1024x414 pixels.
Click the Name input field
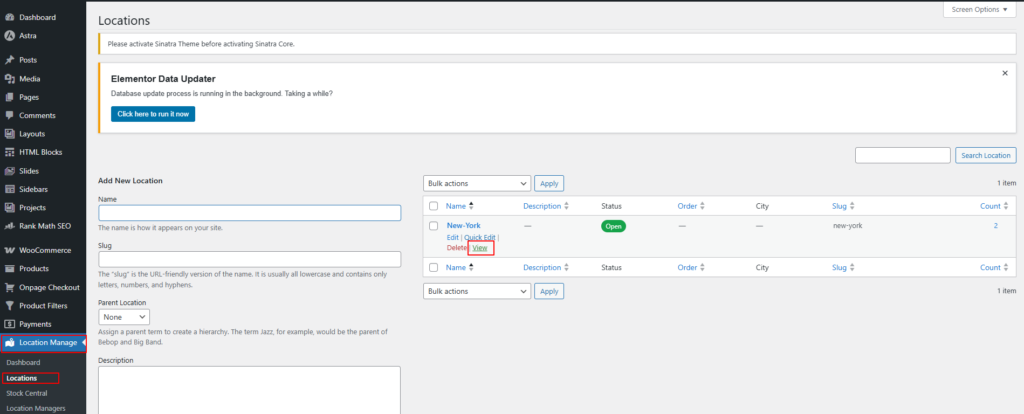point(249,213)
